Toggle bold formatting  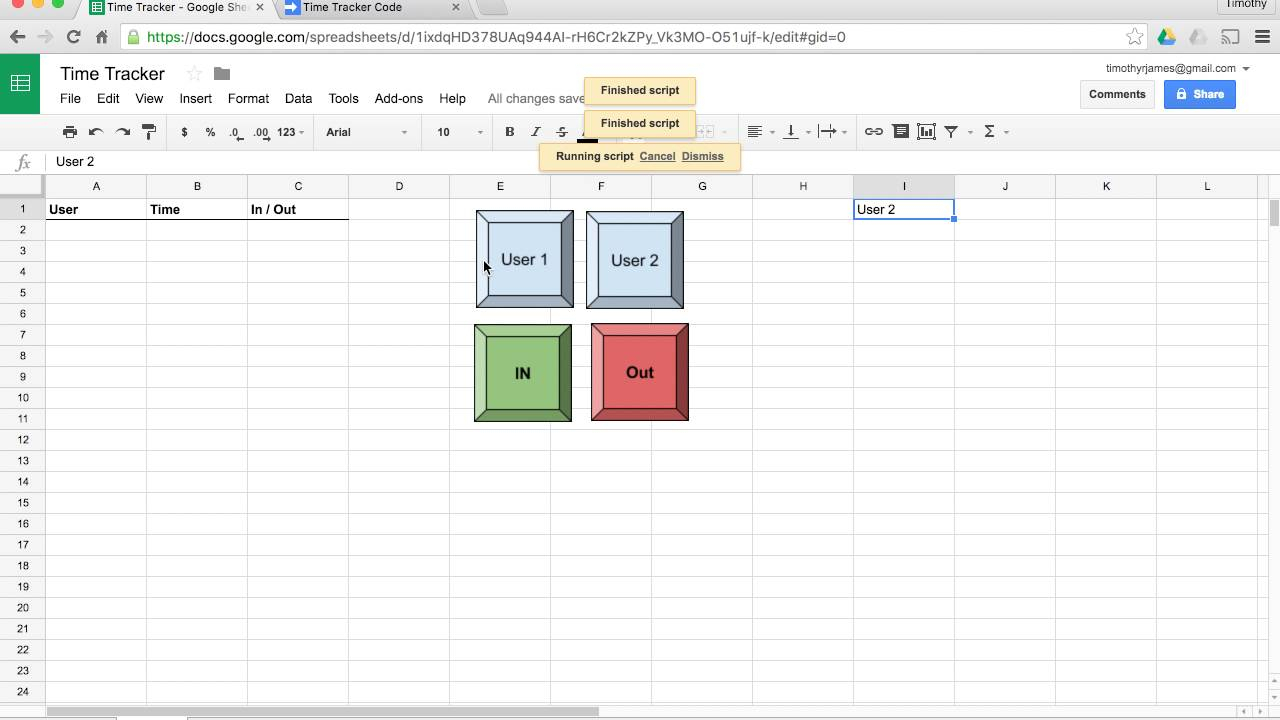[510, 131]
